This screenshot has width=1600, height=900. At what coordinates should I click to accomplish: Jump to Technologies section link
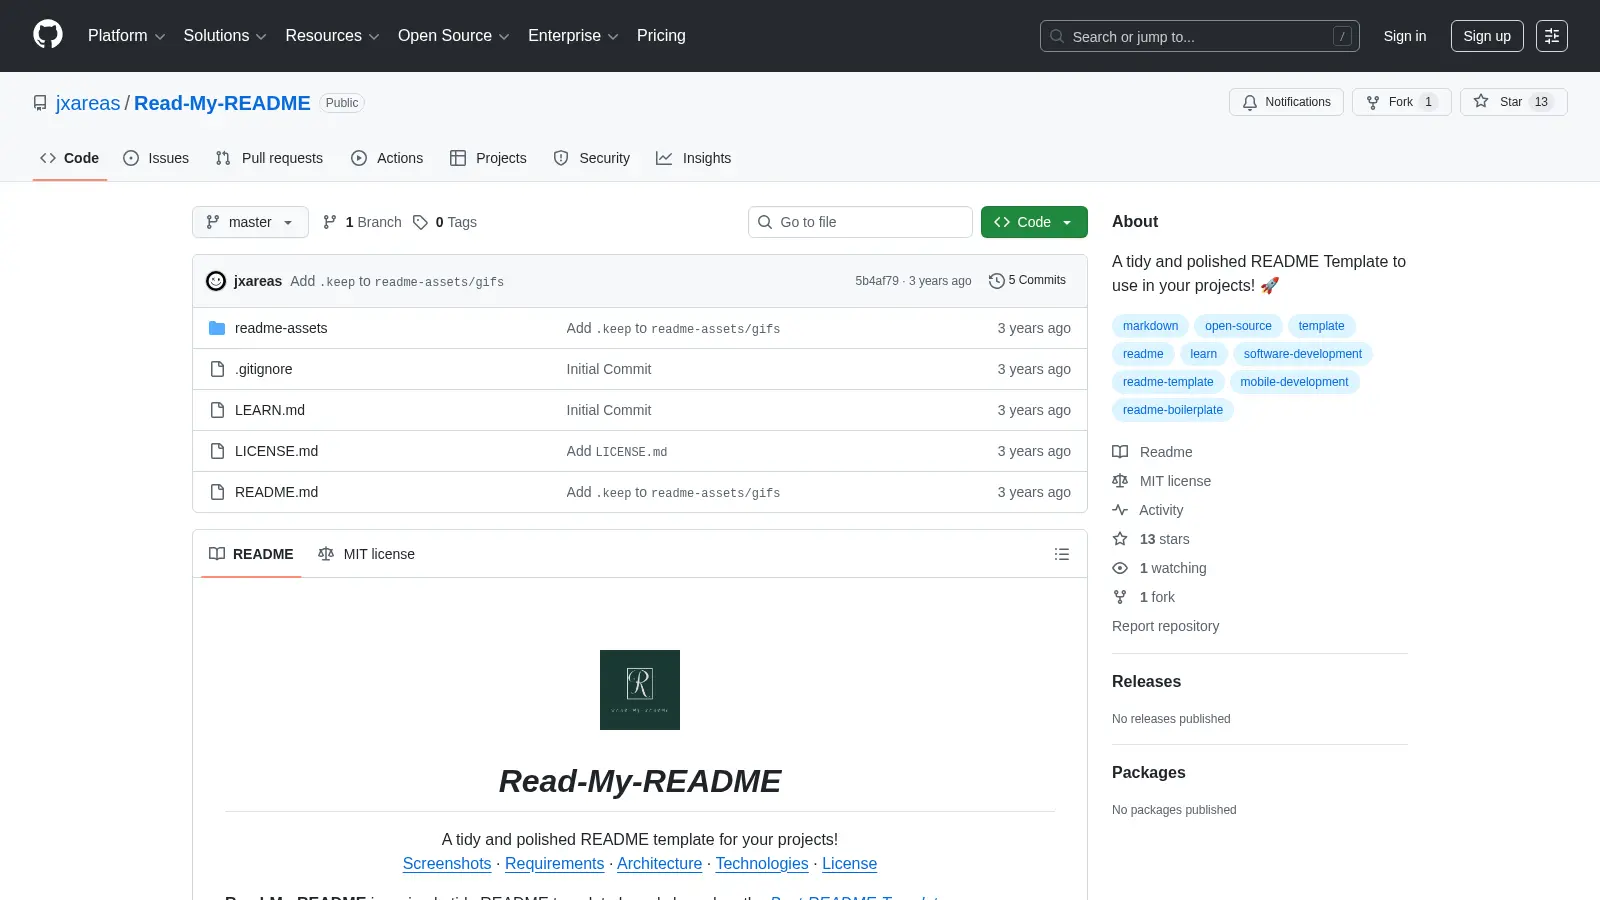pyautogui.click(x=762, y=864)
